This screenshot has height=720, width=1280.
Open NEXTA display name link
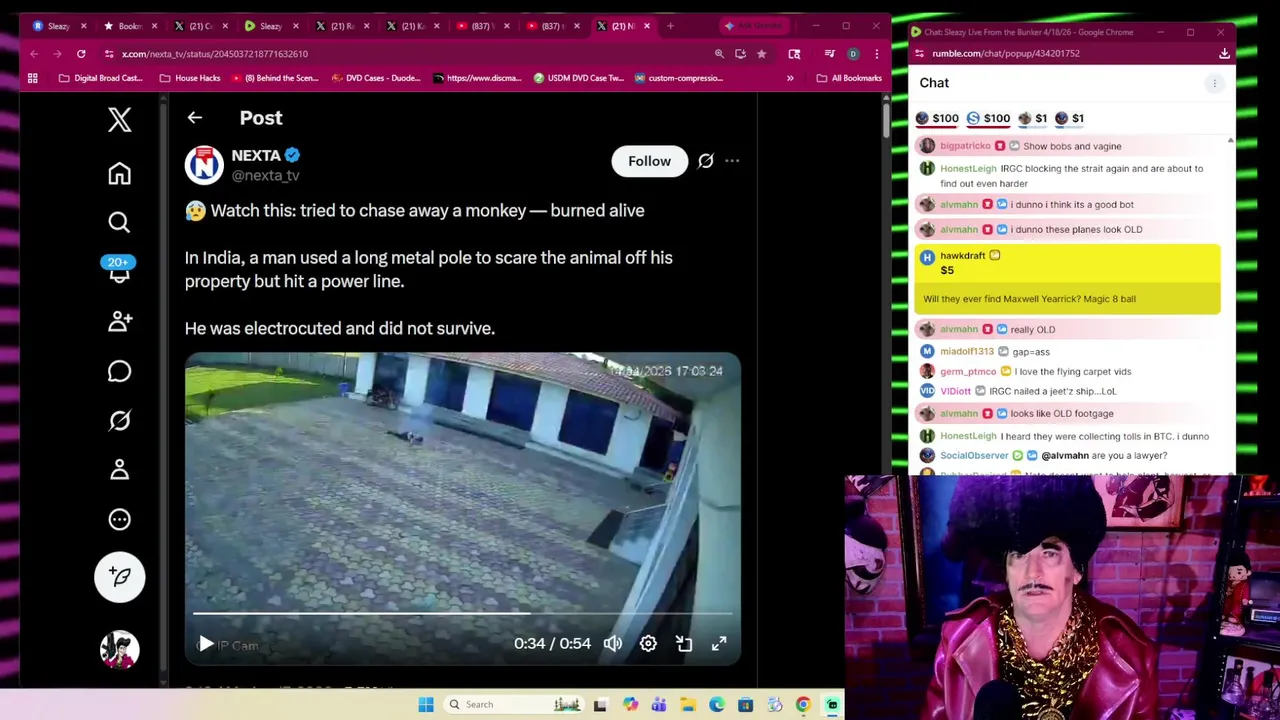tap(256, 155)
